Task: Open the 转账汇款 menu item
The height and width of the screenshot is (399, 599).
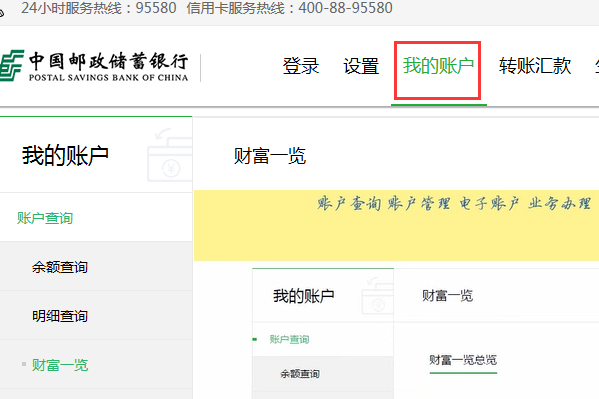Action: (x=535, y=66)
